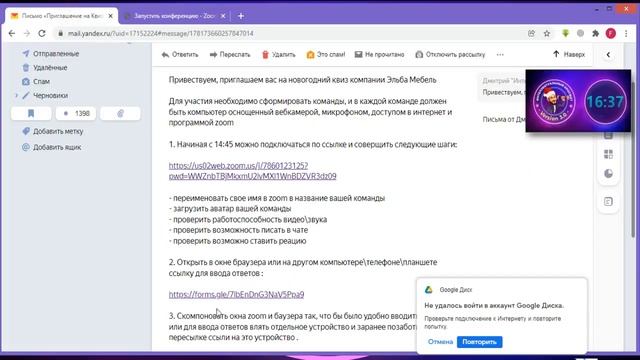Filter by flagged bookmark button
The width and height of the screenshot is (640, 360).
(31, 113)
